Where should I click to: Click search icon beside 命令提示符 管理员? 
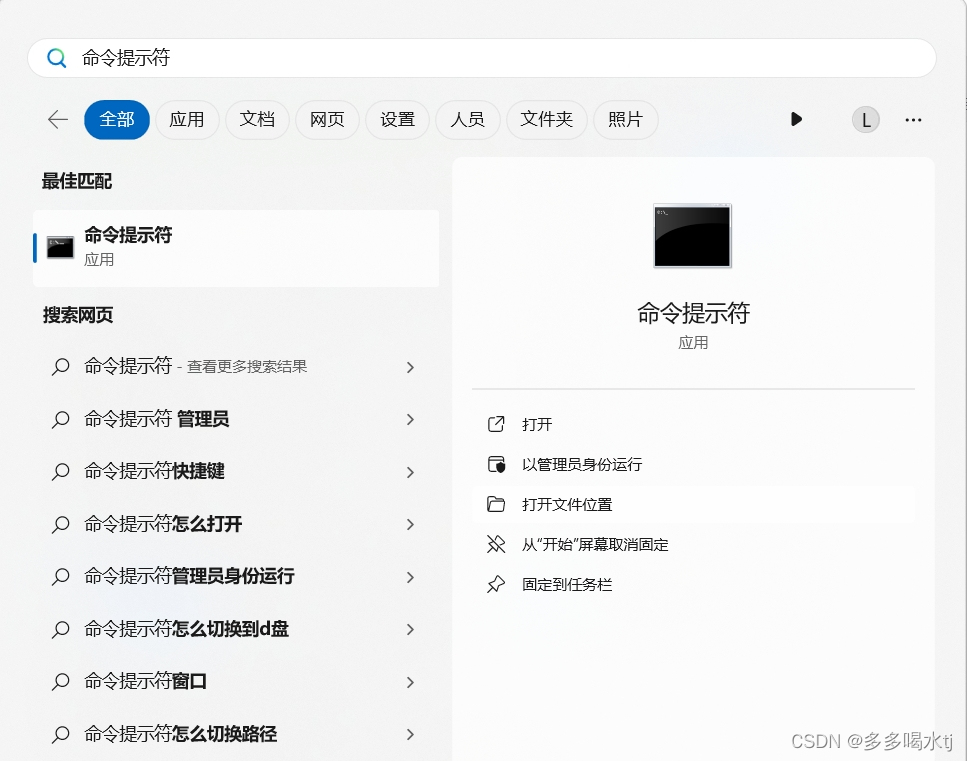point(60,419)
